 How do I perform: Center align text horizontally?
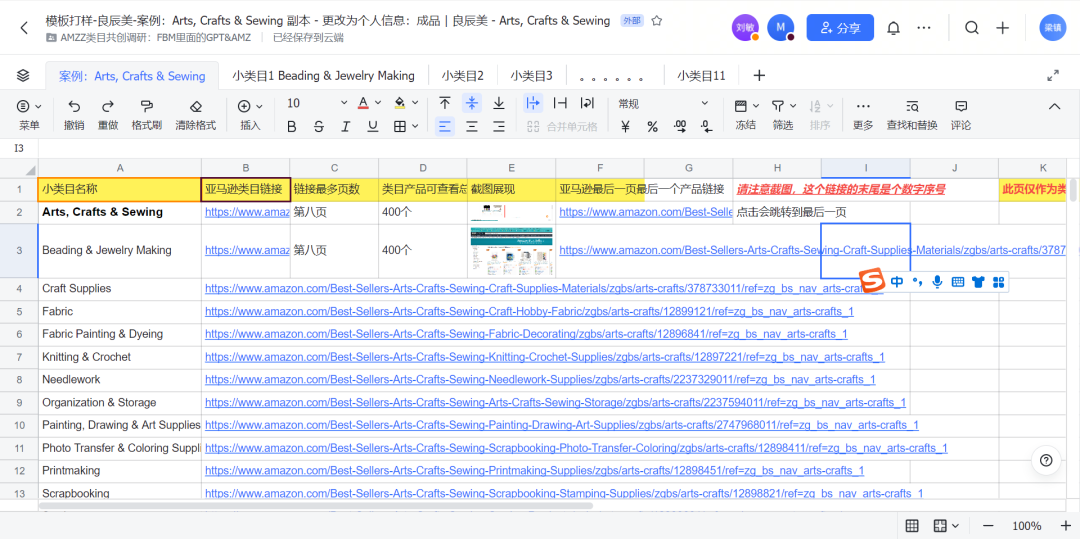pyautogui.click(x=472, y=127)
